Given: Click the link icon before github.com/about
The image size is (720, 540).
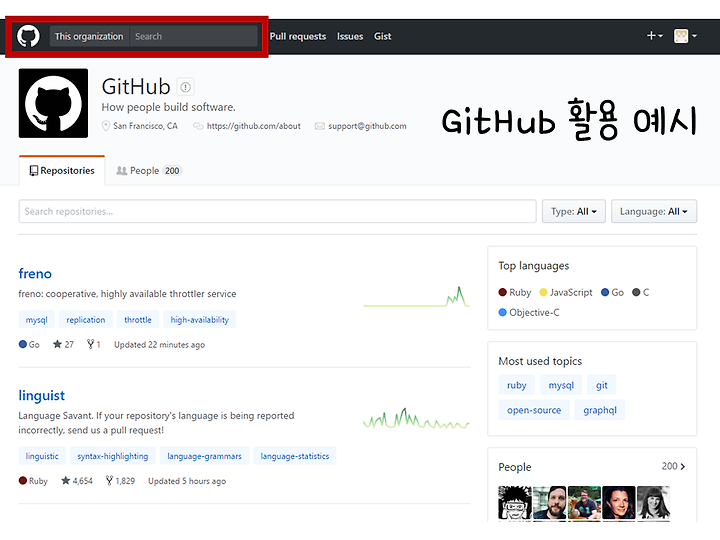Looking at the screenshot, I should (x=198, y=126).
